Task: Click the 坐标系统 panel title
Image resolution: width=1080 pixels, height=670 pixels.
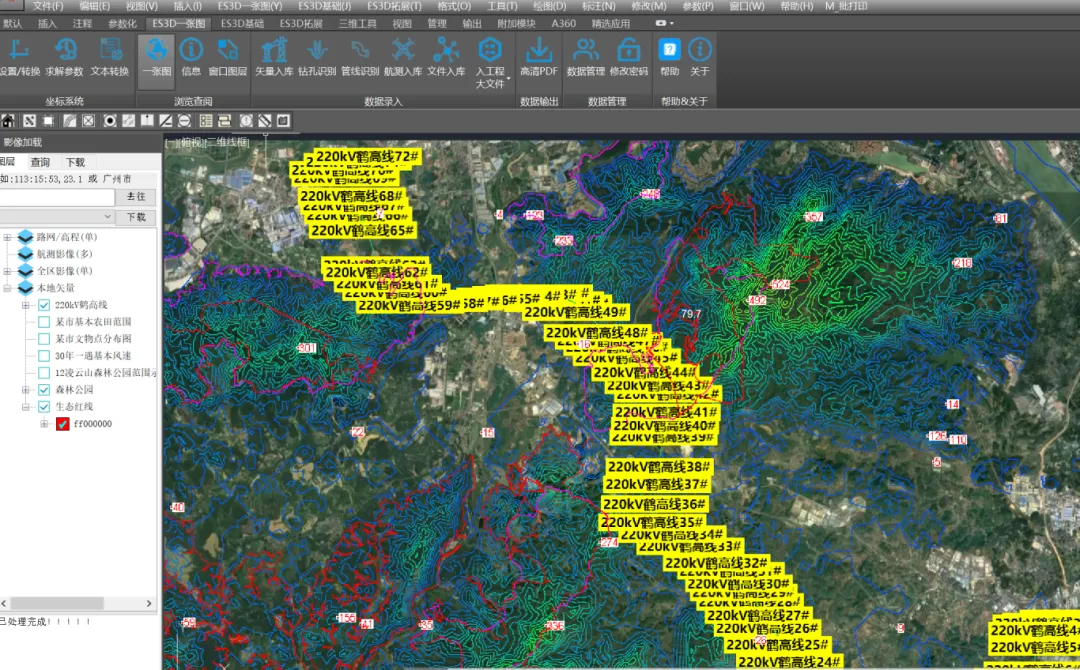Action: coord(65,101)
